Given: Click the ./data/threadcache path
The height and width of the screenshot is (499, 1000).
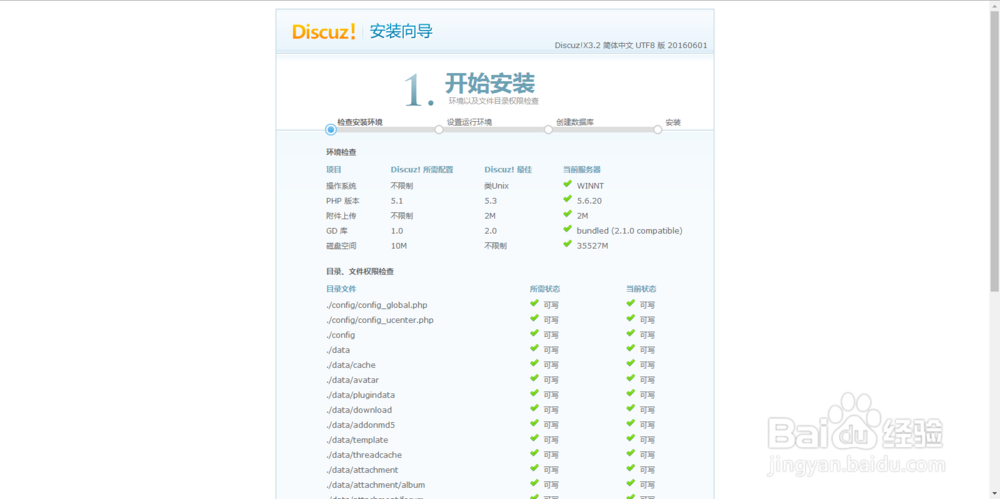Looking at the screenshot, I should pos(364,455).
